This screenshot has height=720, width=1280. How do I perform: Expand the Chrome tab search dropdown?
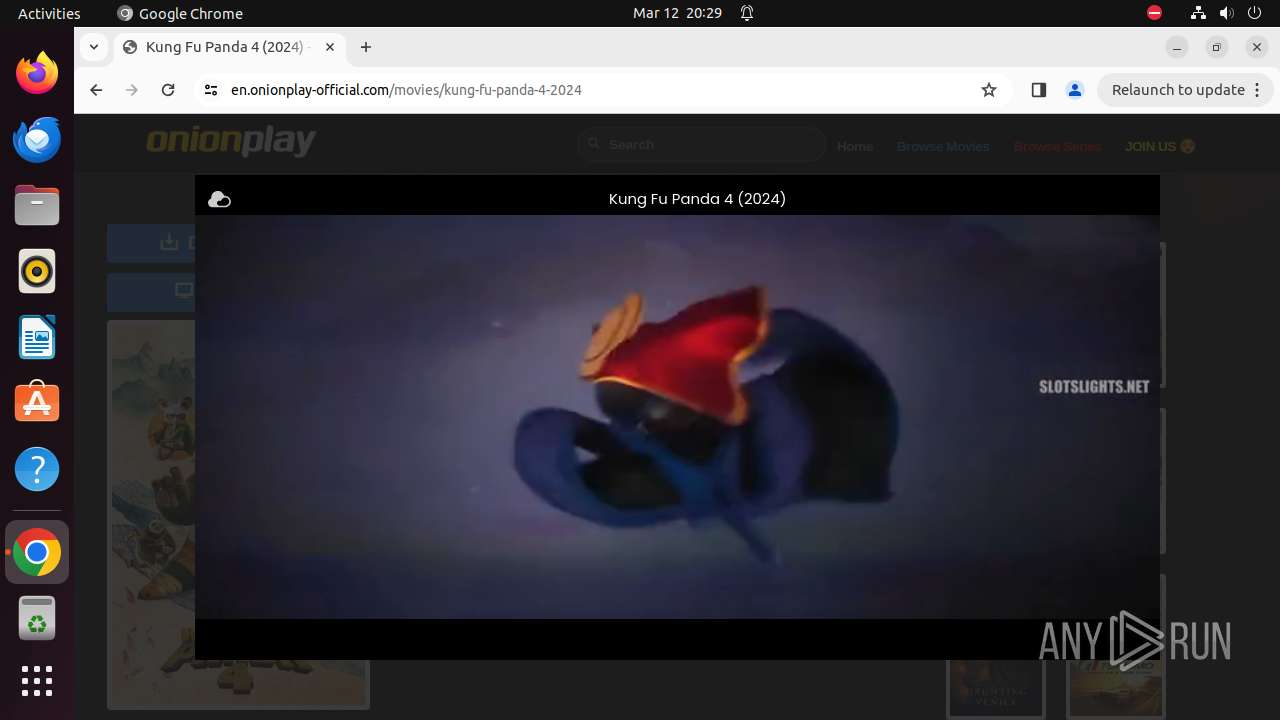pyautogui.click(x=94, y=47)
